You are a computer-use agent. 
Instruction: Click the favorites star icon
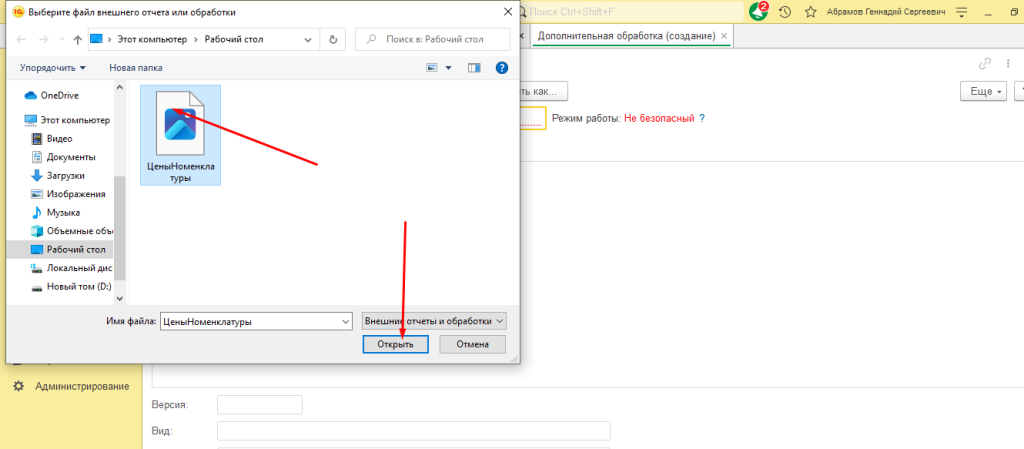tap(810, 12)
